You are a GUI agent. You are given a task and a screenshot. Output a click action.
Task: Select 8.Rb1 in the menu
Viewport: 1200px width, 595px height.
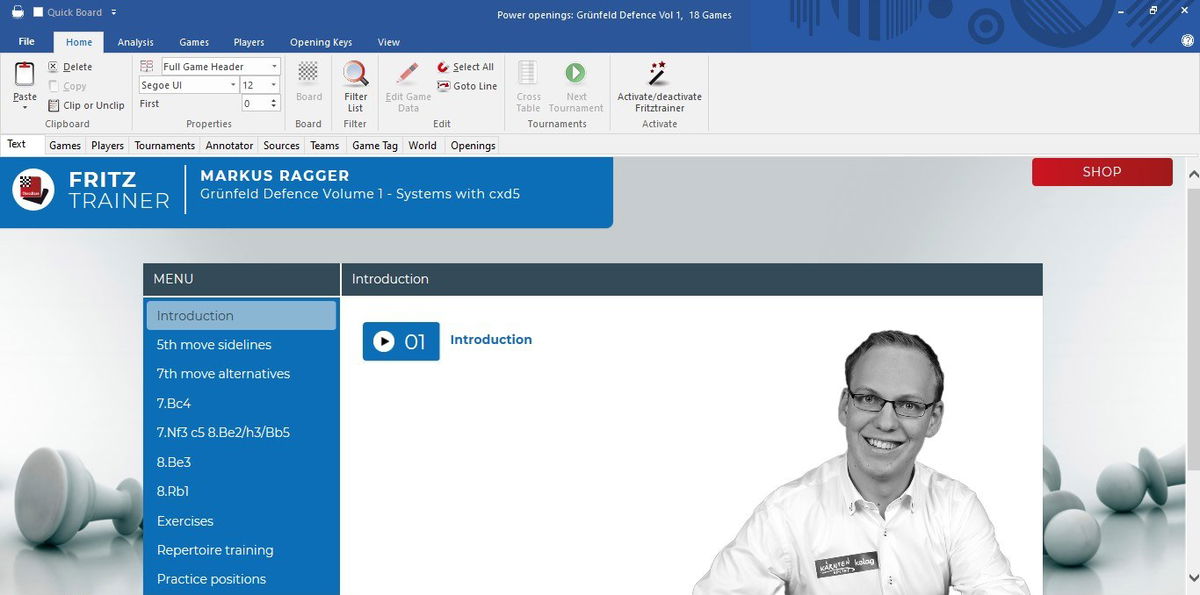coord(173,491)
